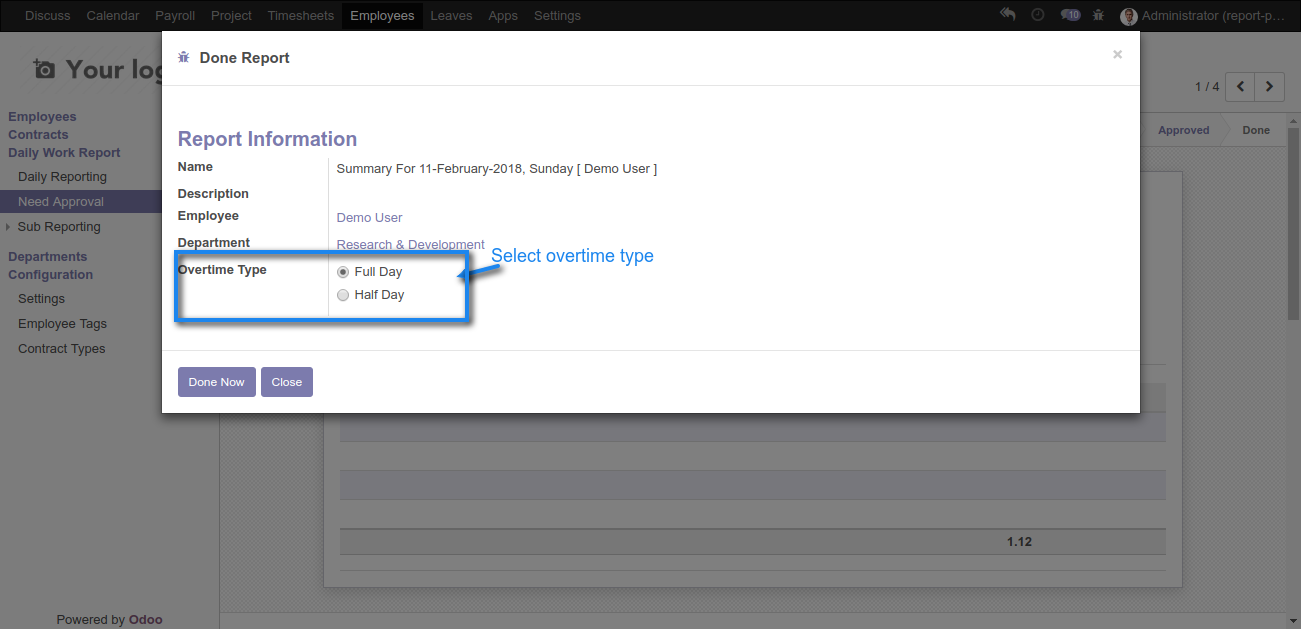Screen dimensions: 1301x629
Task: Click the bug icon in dialog title
Action: [183, 58]
